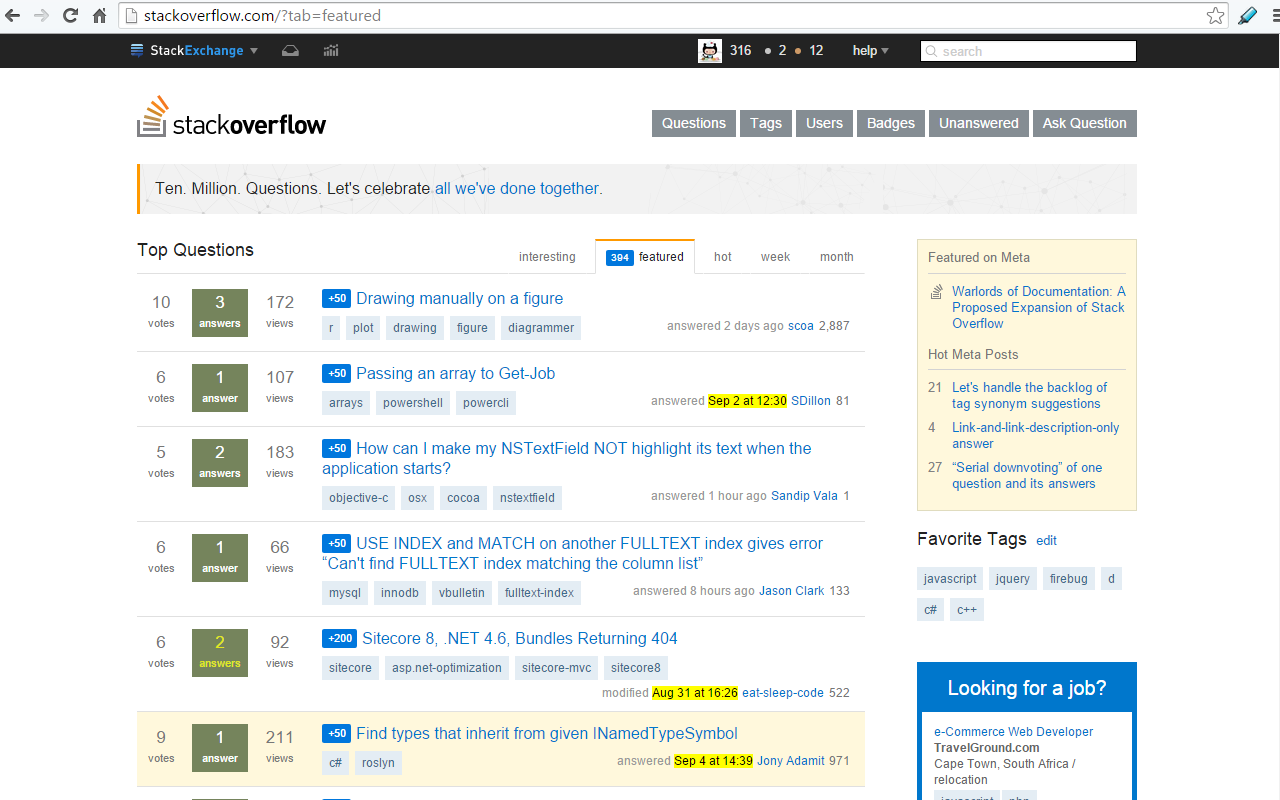Click the 'asp.net-optimization' tag
Screen dimensions: 1280x800
(x=447, y=668)
